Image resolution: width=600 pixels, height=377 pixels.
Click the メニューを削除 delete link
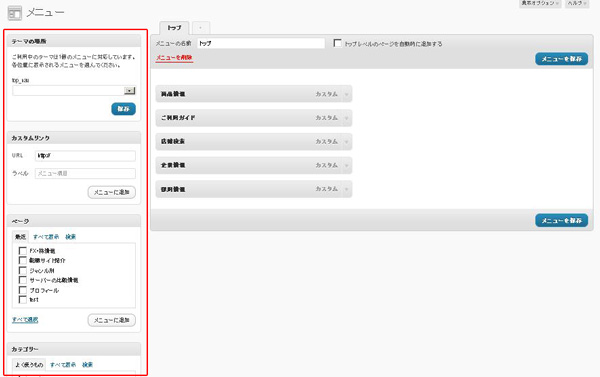click(174, 58)
